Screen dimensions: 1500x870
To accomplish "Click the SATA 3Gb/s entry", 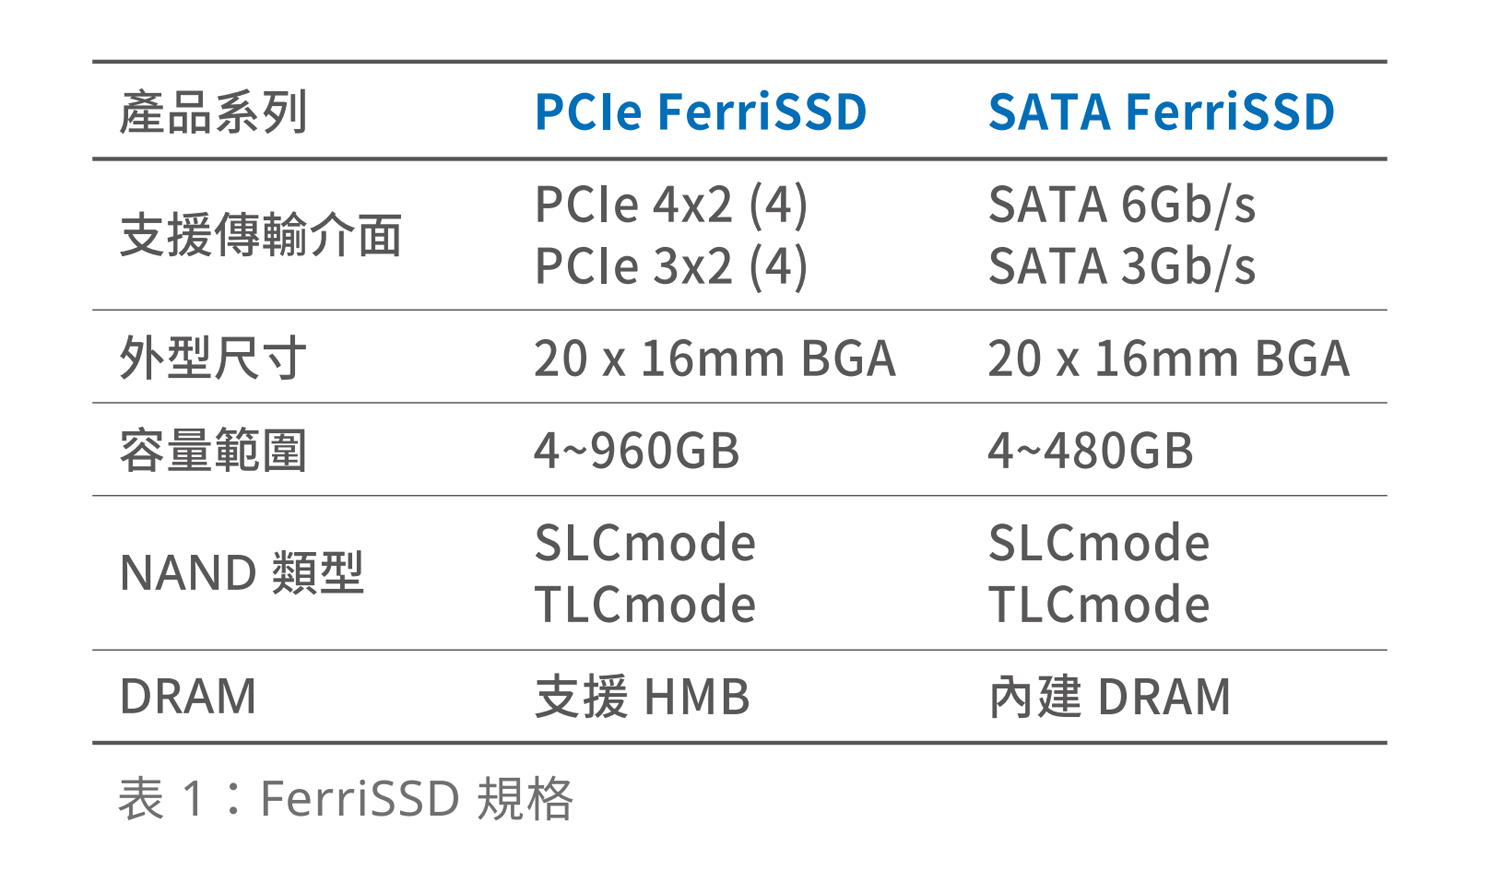I will pos(1121,267).
